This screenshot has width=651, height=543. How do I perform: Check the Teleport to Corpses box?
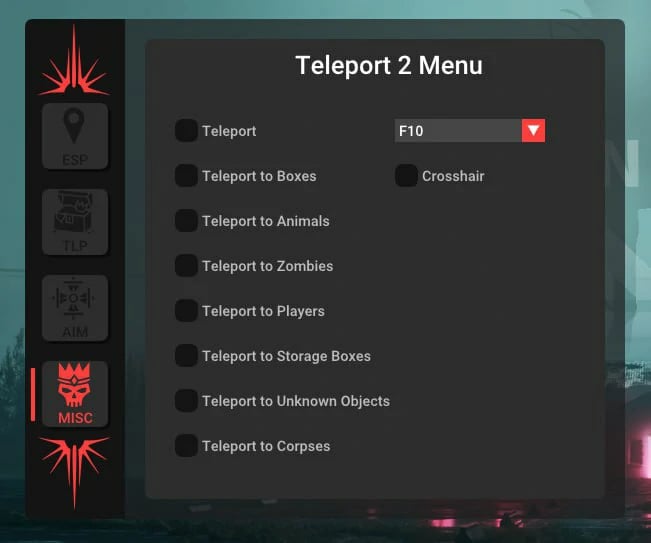(186, 446)
